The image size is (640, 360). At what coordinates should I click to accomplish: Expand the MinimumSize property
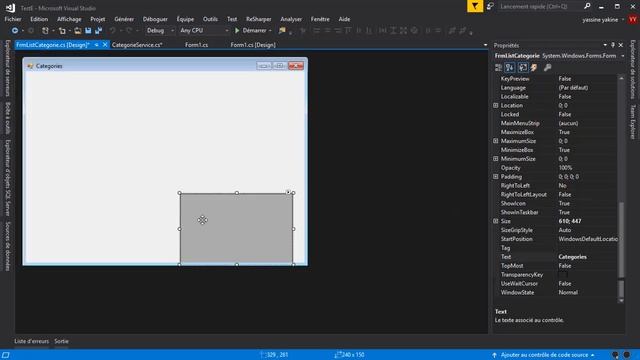496,159
